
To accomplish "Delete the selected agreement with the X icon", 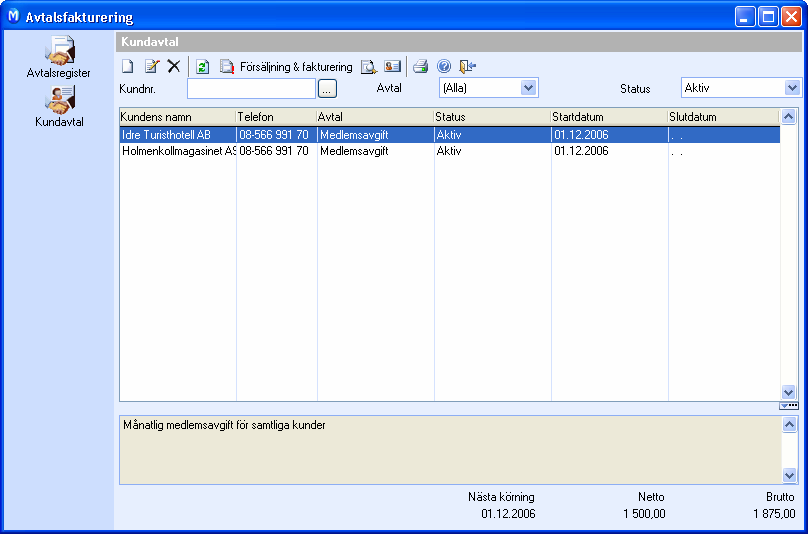I will coord(174,66).
